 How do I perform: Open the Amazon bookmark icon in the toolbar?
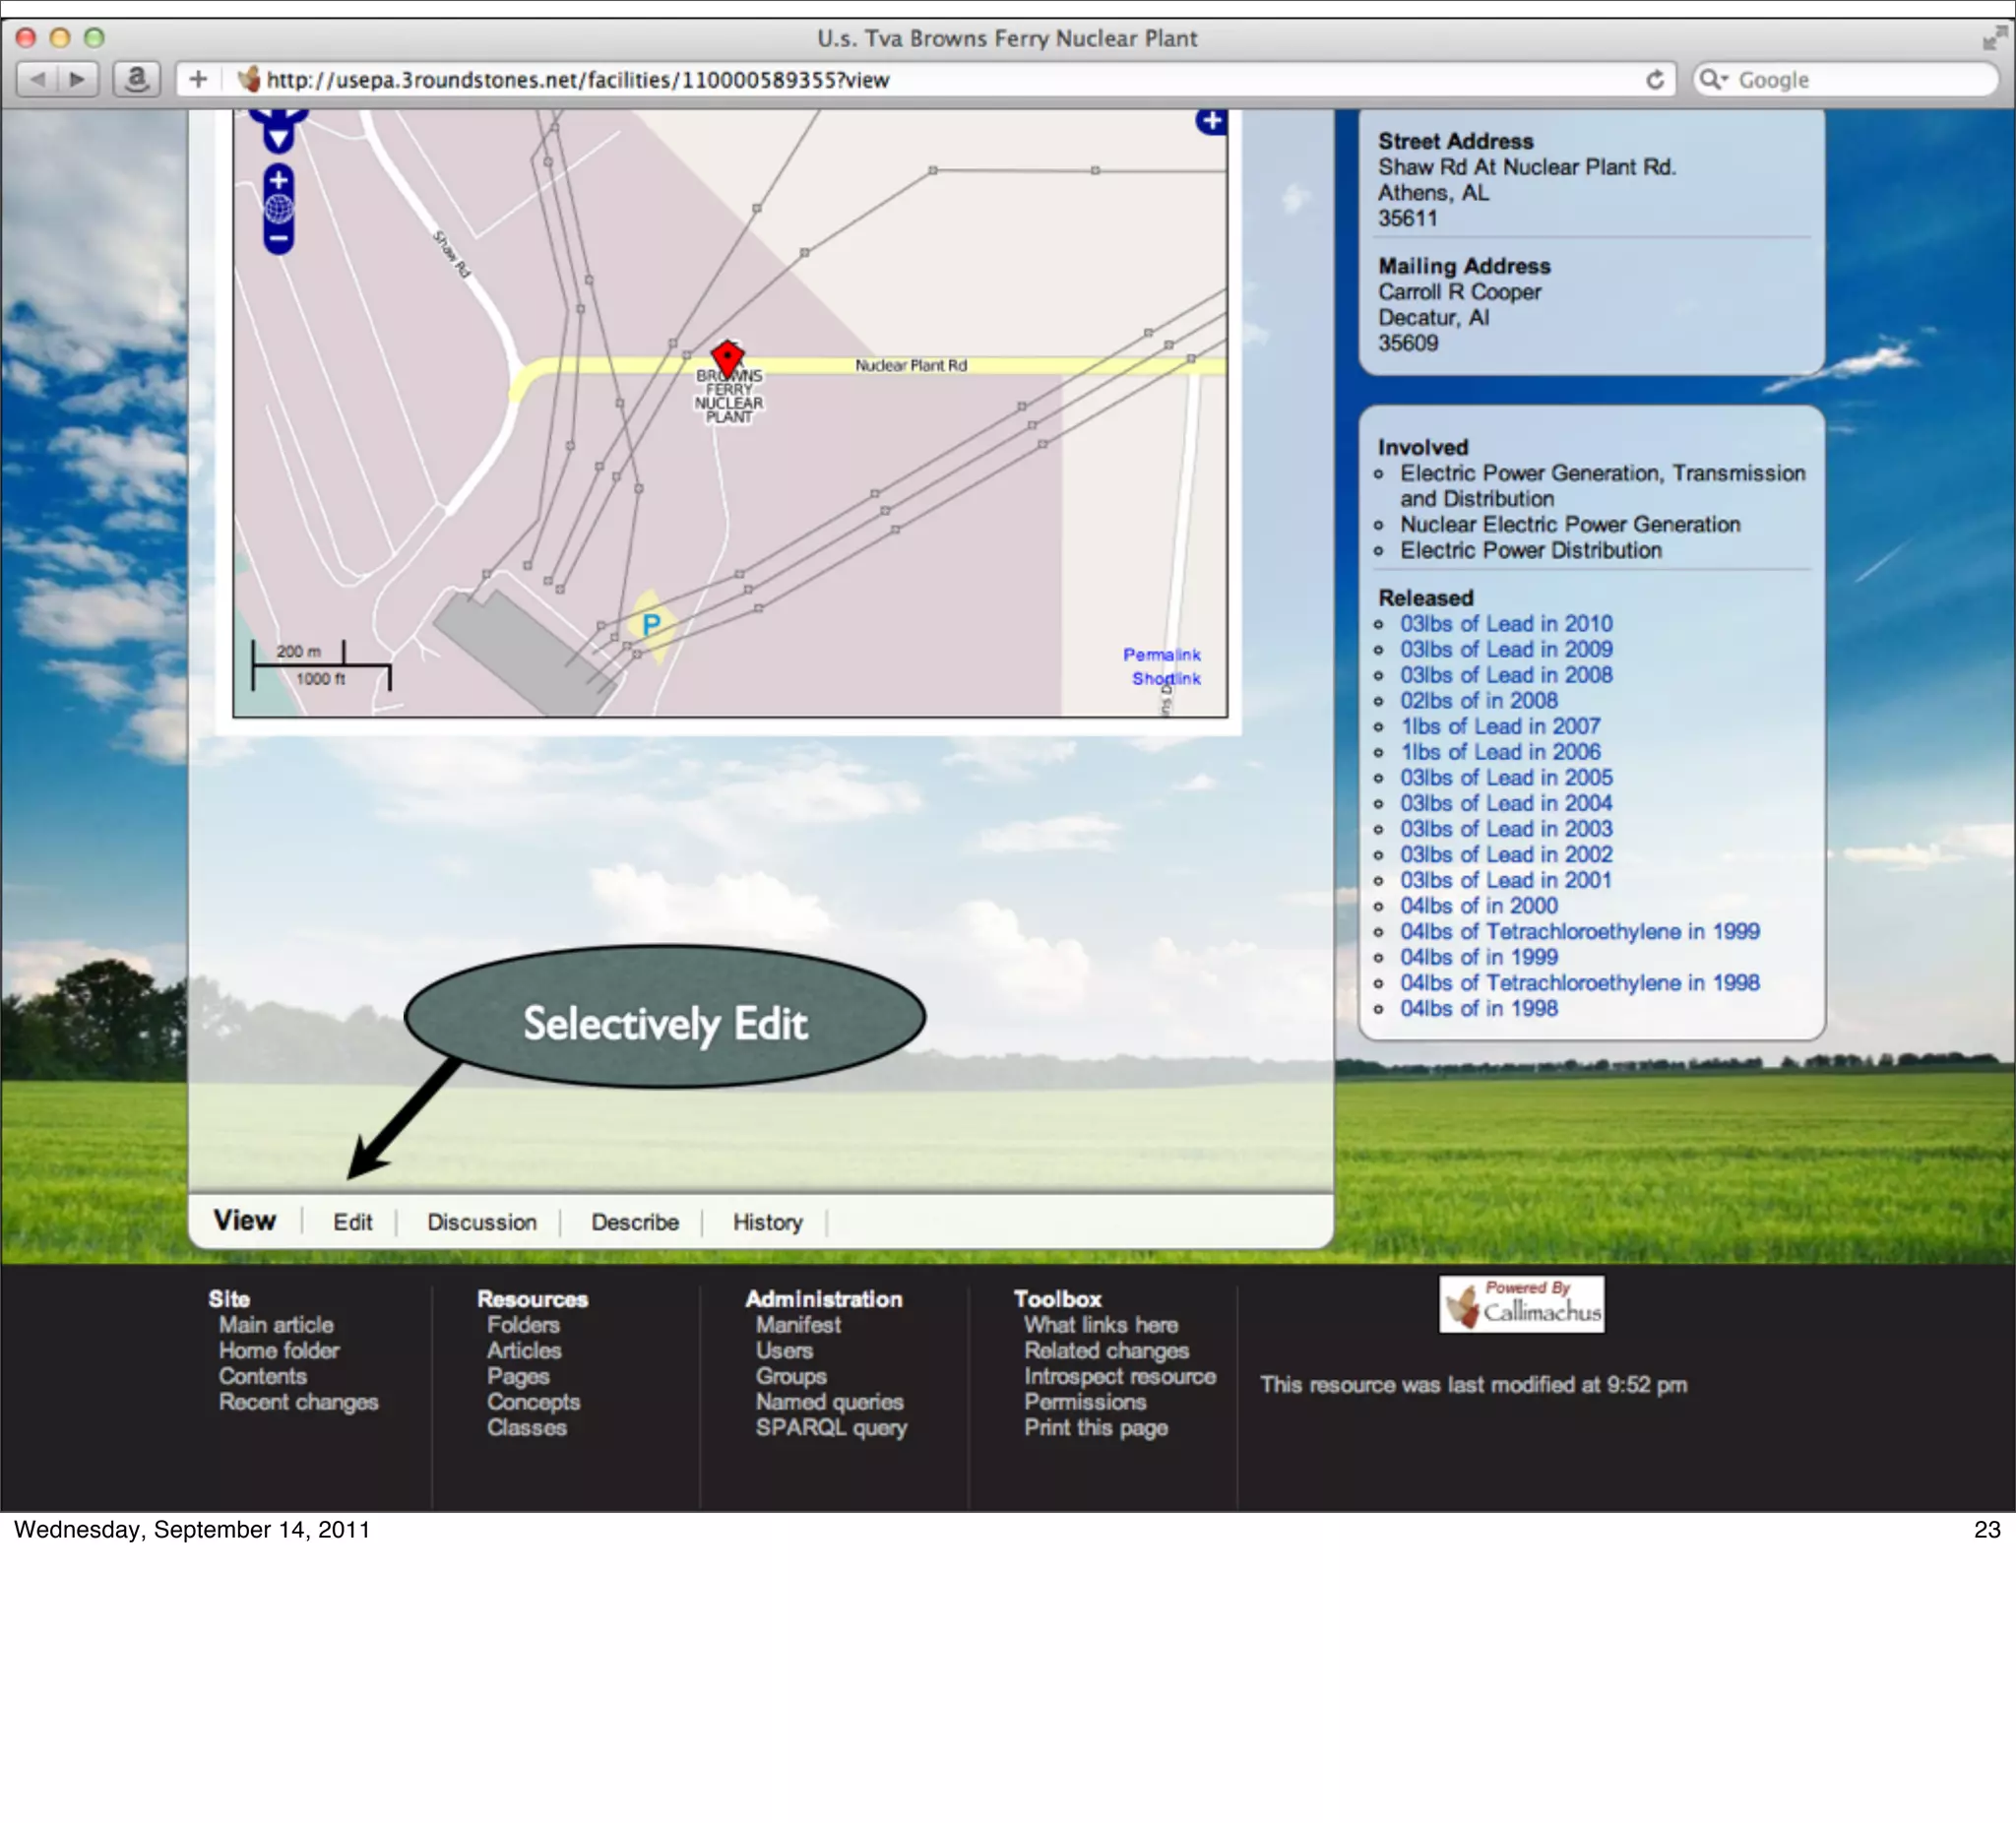coord(137,79)
